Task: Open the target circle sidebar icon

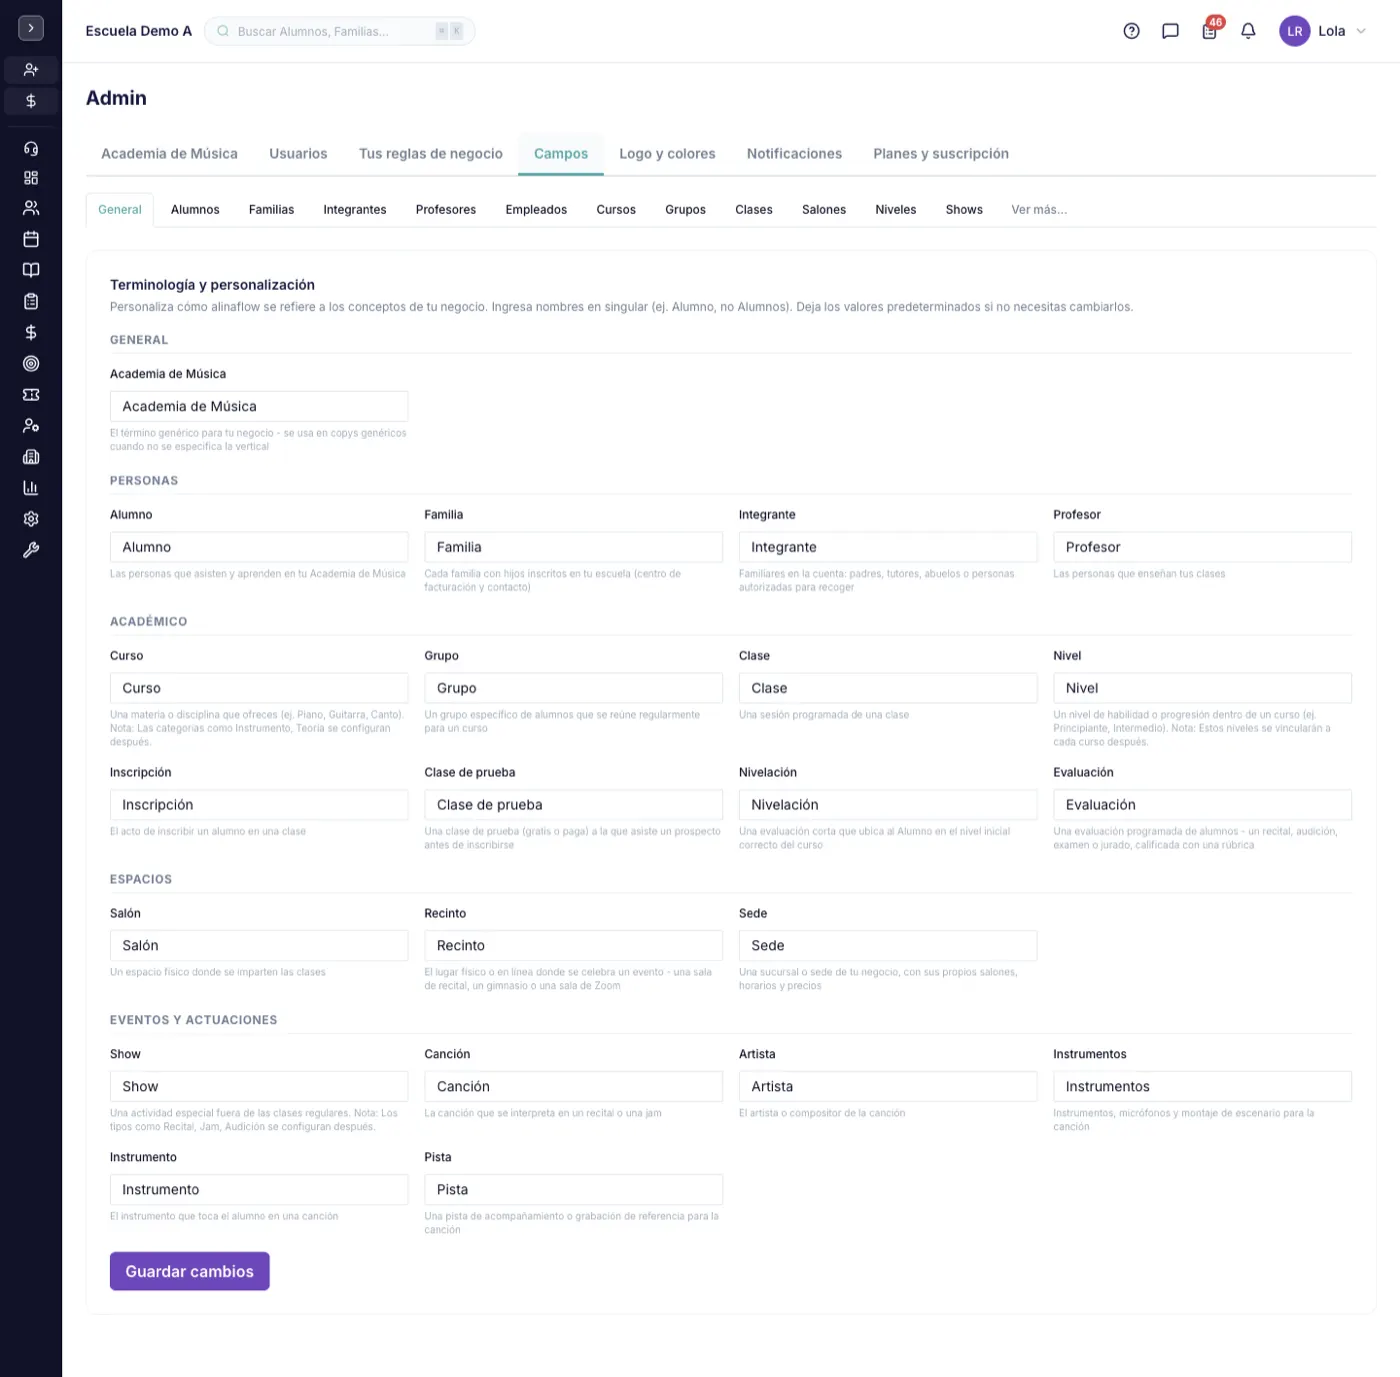Action: tap(31, 364)
